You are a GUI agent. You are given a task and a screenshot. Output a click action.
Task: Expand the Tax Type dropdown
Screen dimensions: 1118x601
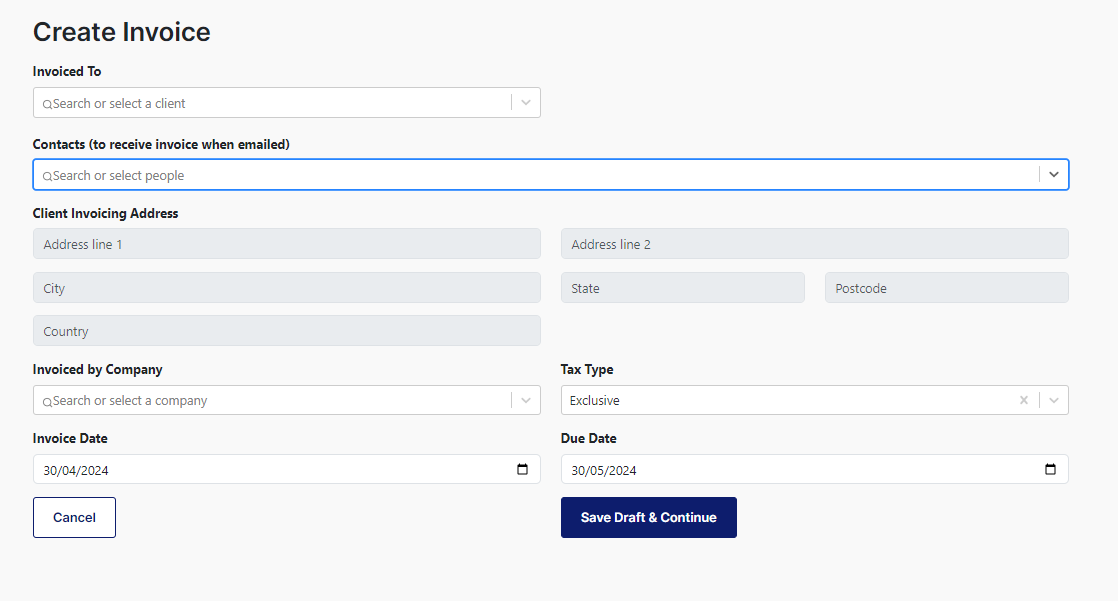pyautogui.click(x=1053, y=399)
